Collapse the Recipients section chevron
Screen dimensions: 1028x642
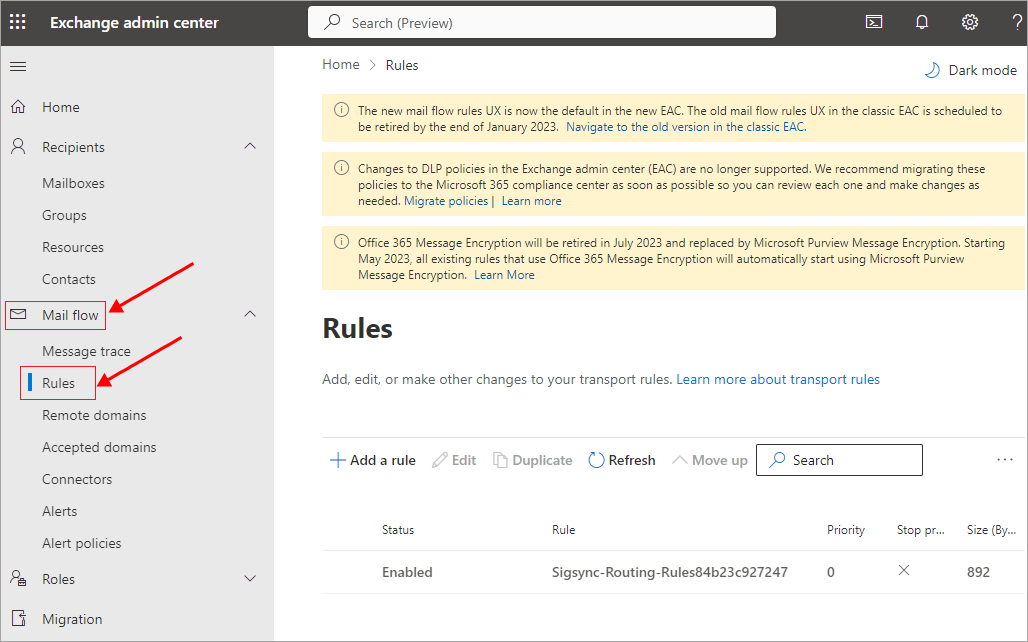(x=250, y=147)
